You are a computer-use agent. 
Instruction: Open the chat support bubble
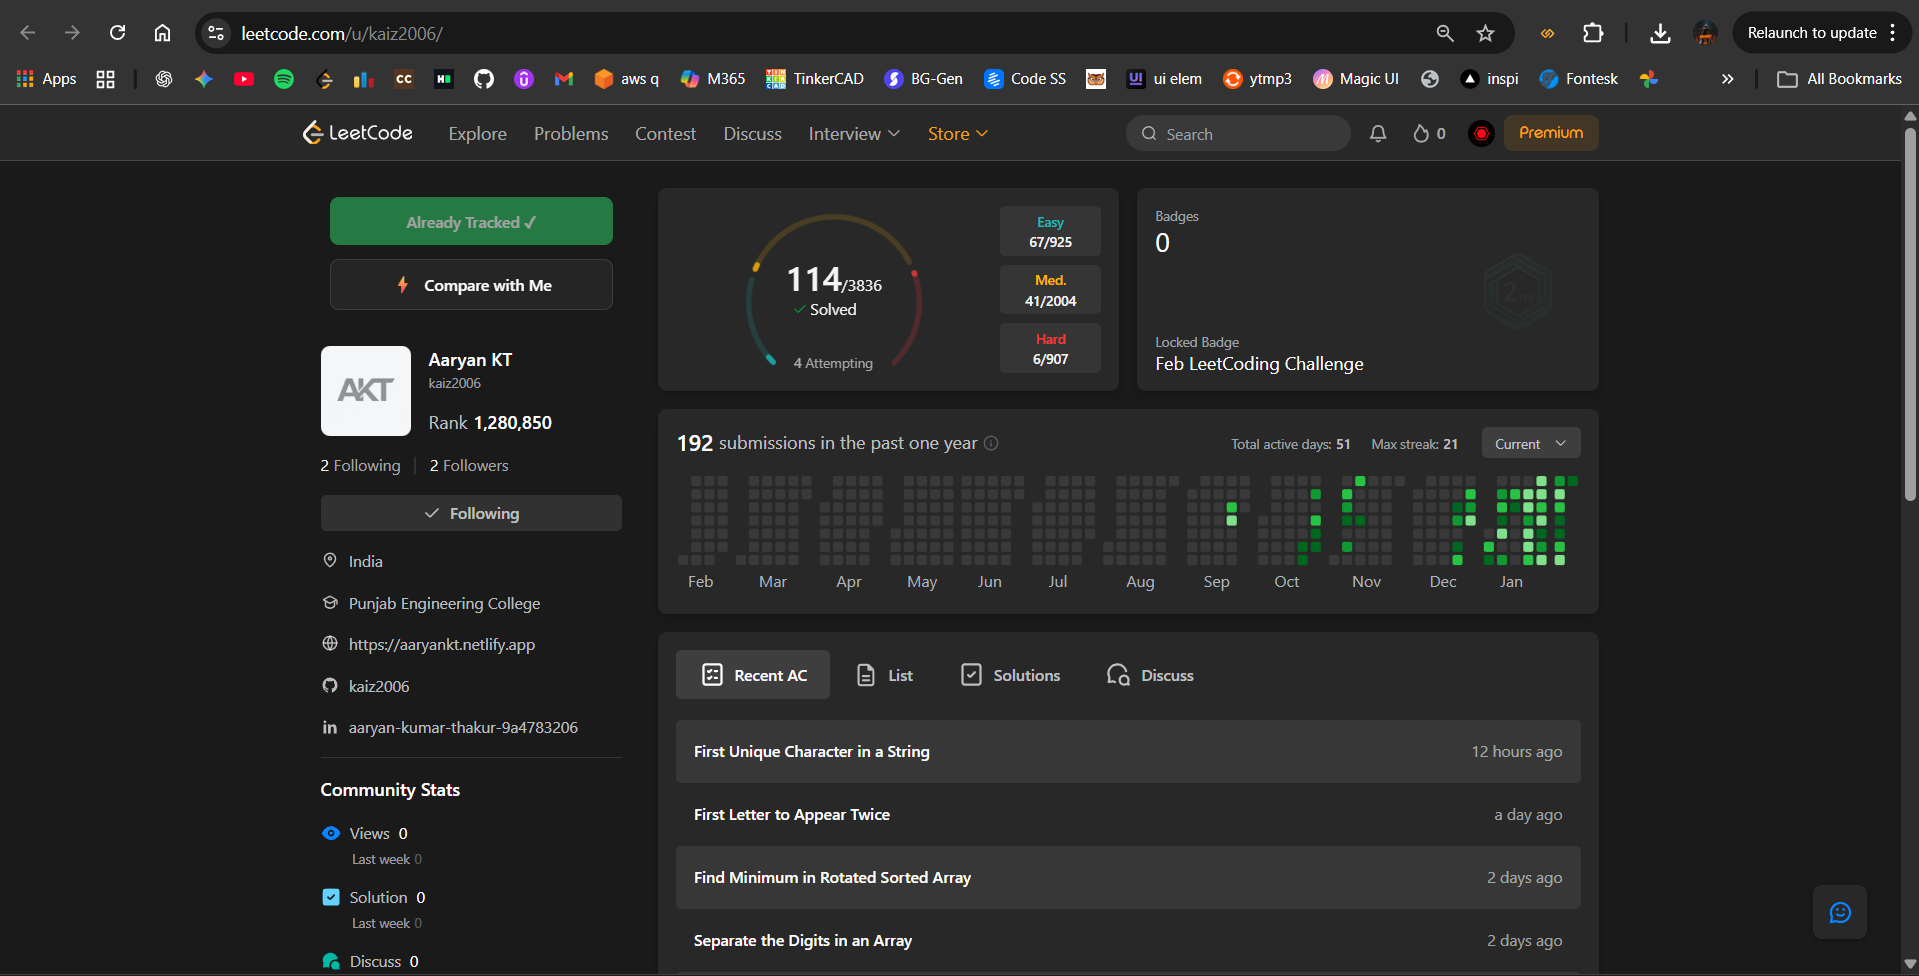coord(1839,912)
